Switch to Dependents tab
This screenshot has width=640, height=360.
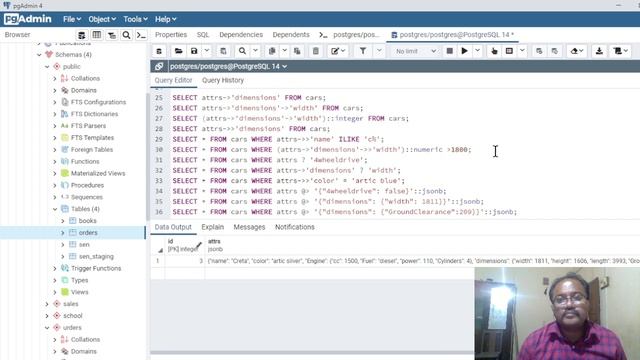click(291, 35)
